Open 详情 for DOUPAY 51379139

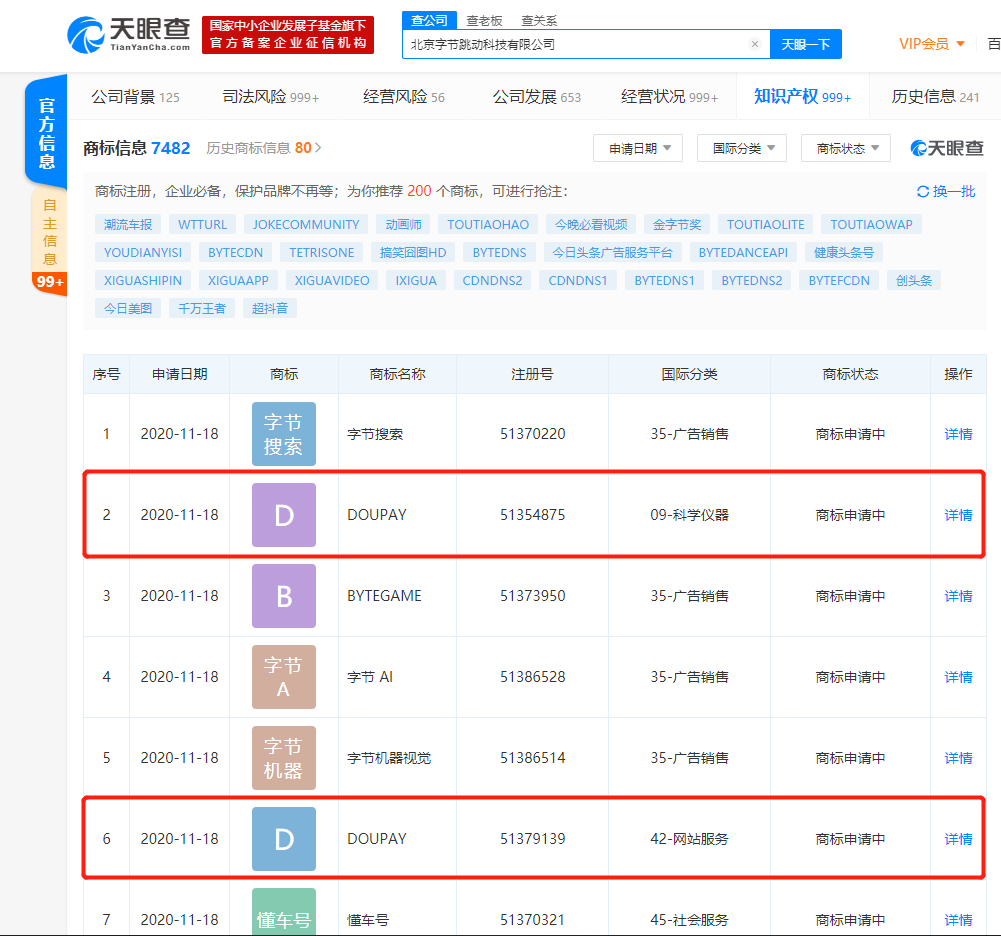(958, 840)
